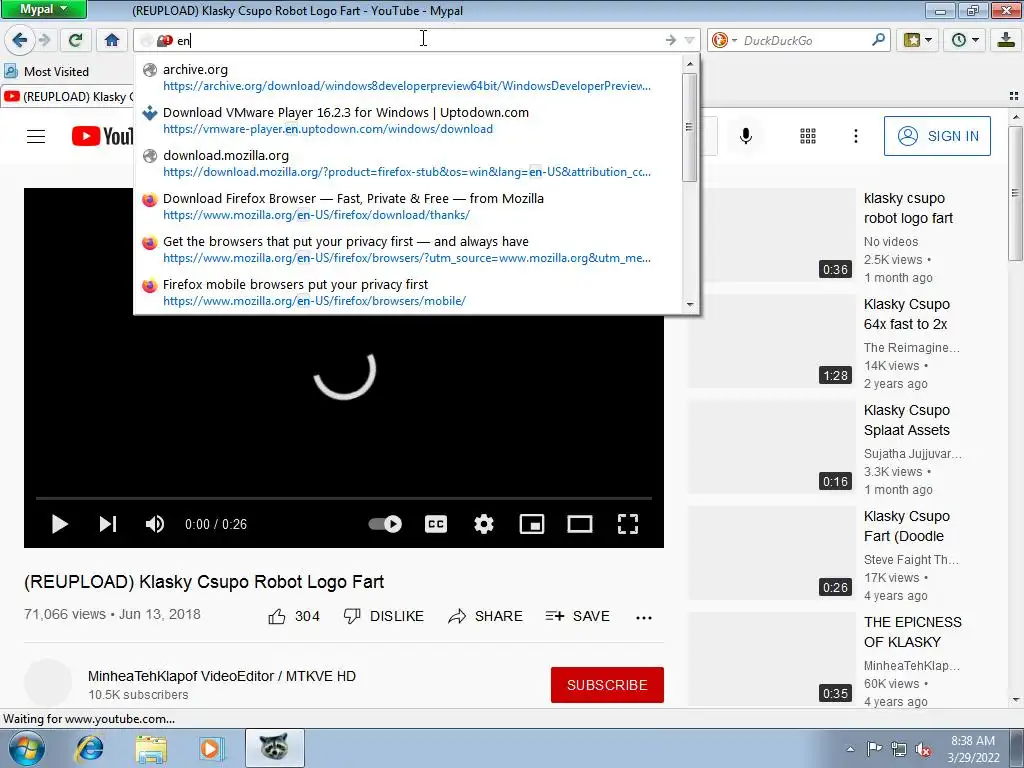
Task: Click the forward navigation arrow
Action: [x=44, y=40]
